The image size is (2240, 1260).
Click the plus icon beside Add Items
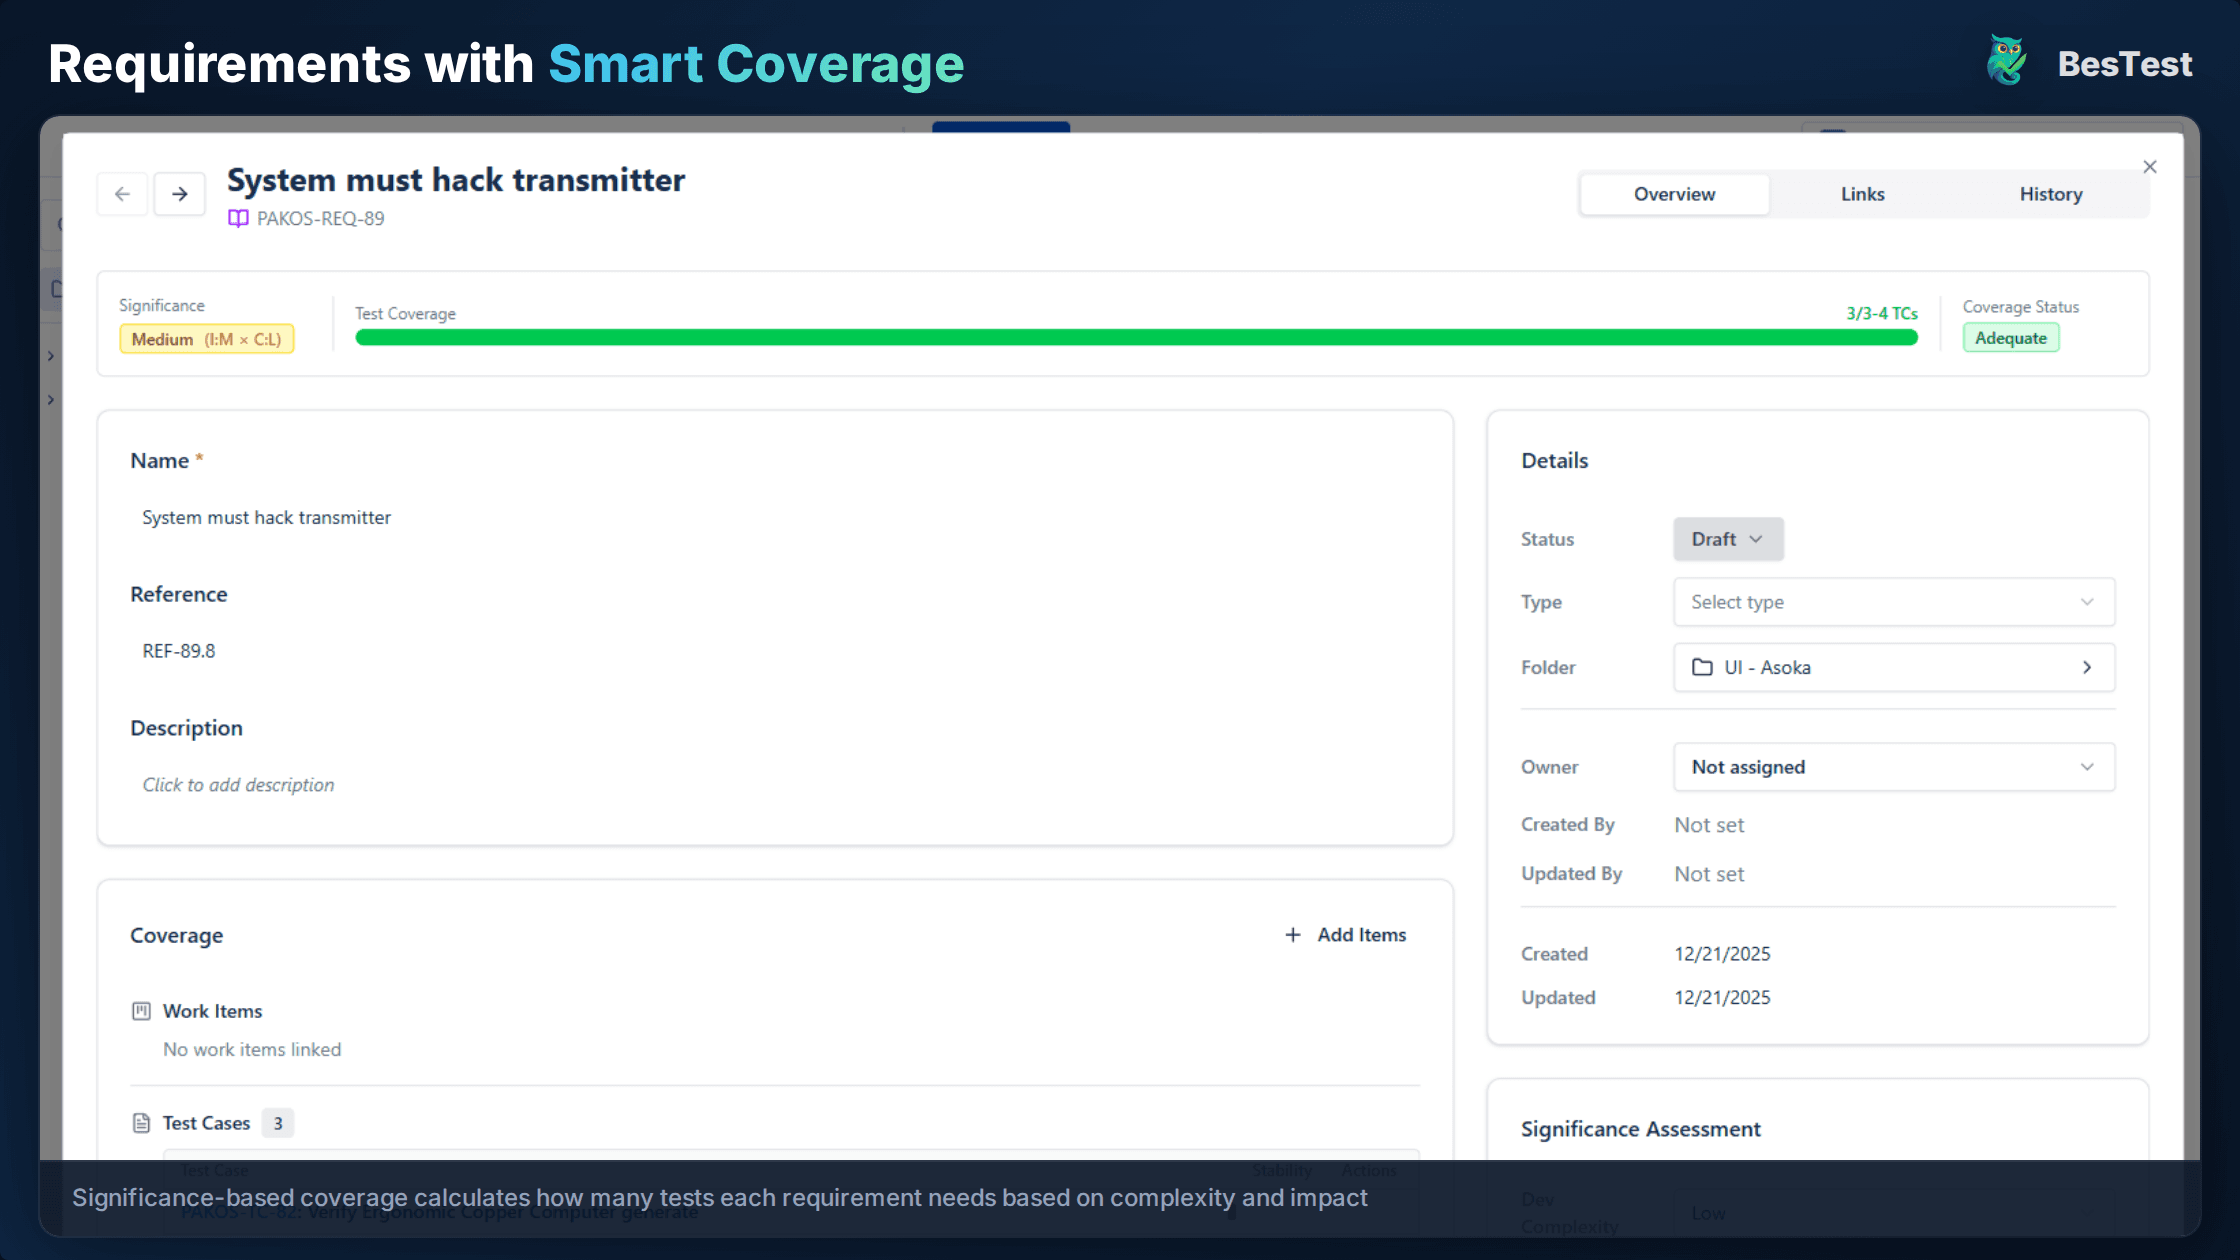[1294, 934]
